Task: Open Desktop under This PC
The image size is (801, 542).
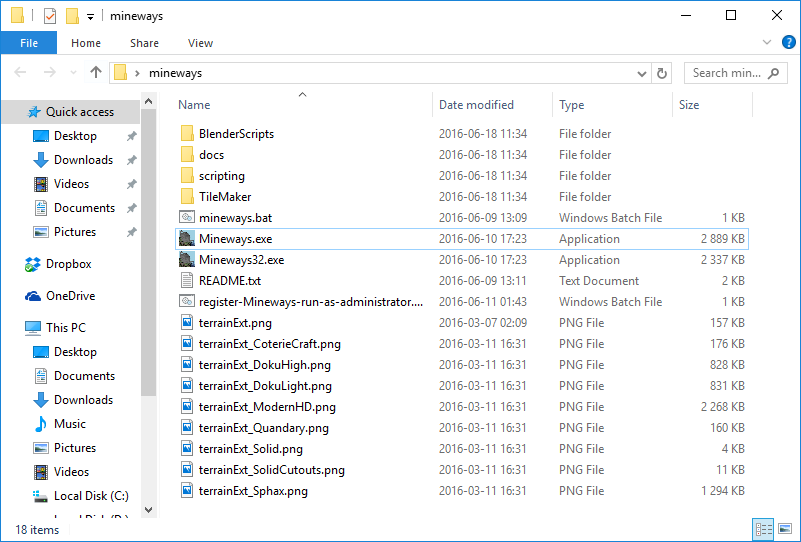Action: click(64, 352)
